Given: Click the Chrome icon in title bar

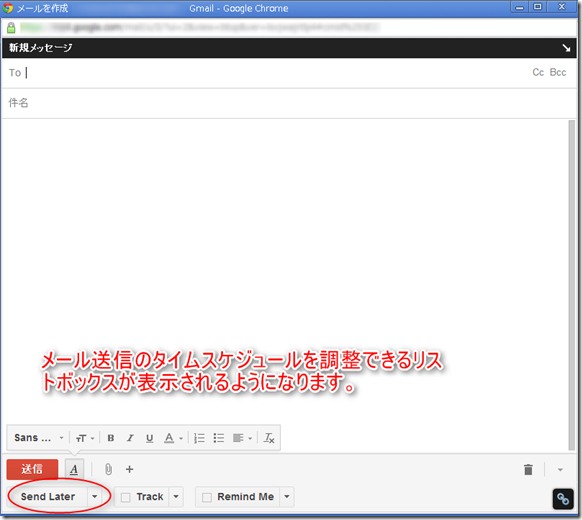Looking at the screenshot, I should pos(8,8).
